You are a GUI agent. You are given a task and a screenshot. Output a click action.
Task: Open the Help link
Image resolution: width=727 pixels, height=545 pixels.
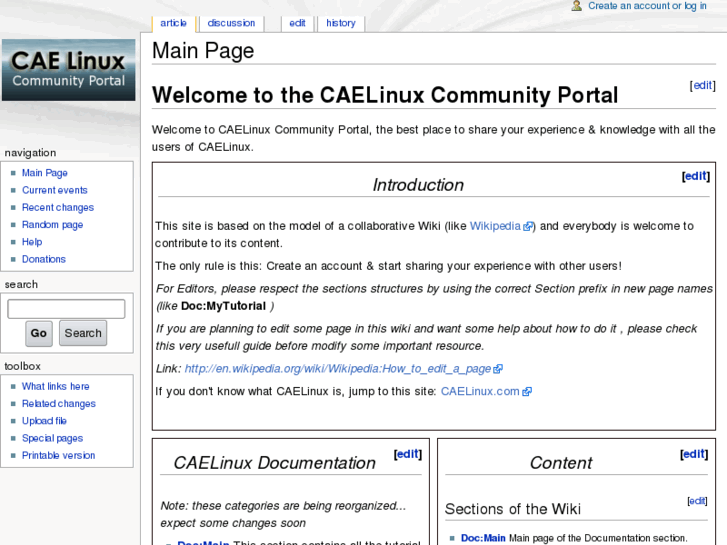click(32, 242)
